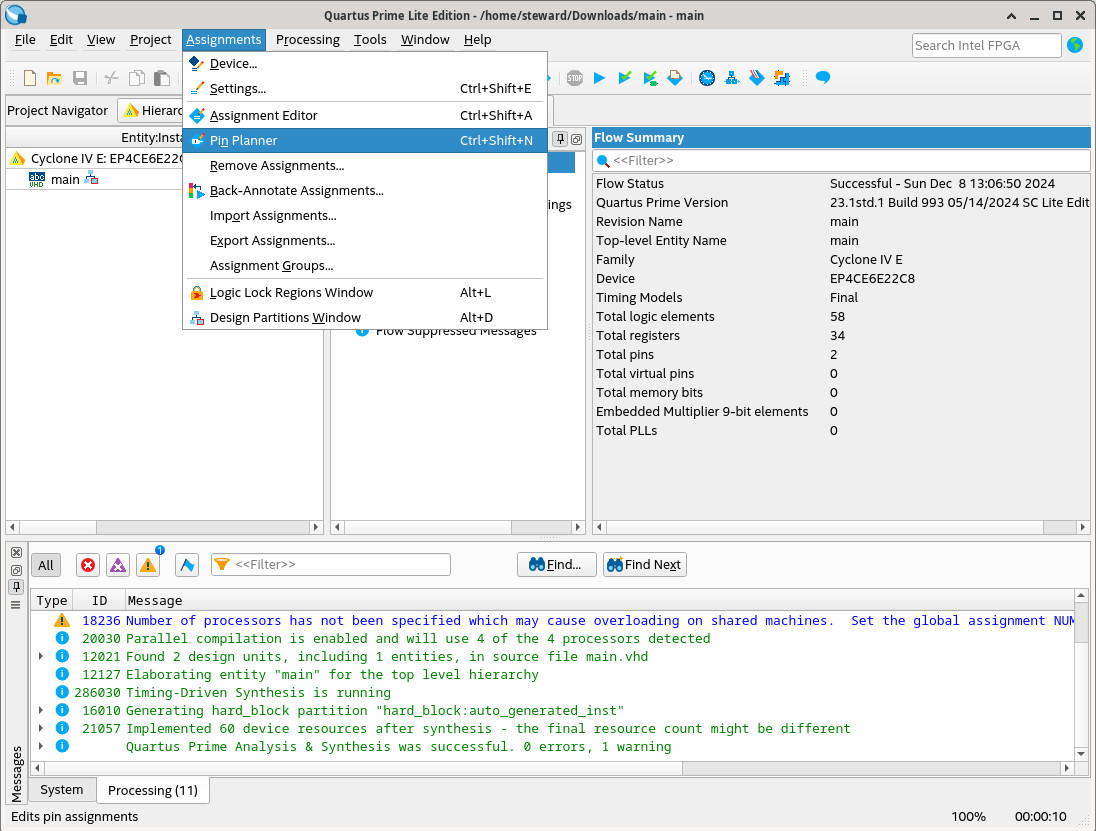Screen dimensions: 1096x831
Task: Select Pin Planner from Assignments menu
Action: [364, 140]
